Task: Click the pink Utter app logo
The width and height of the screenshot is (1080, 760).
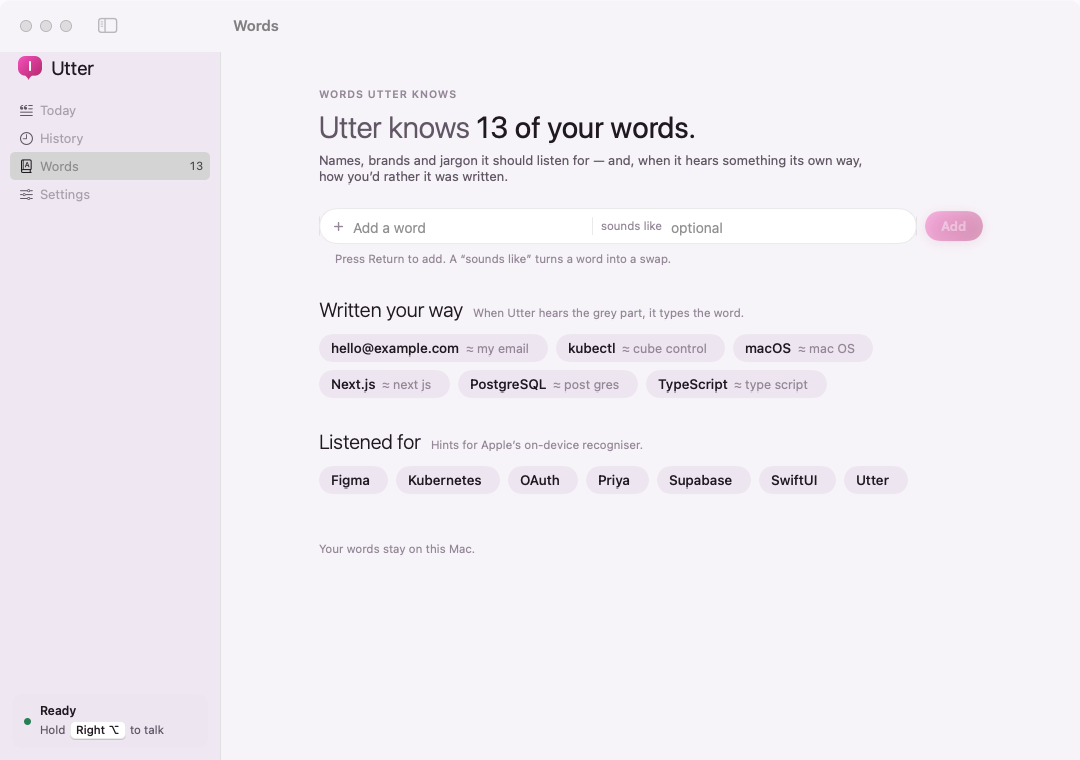Action: [30, 68]
